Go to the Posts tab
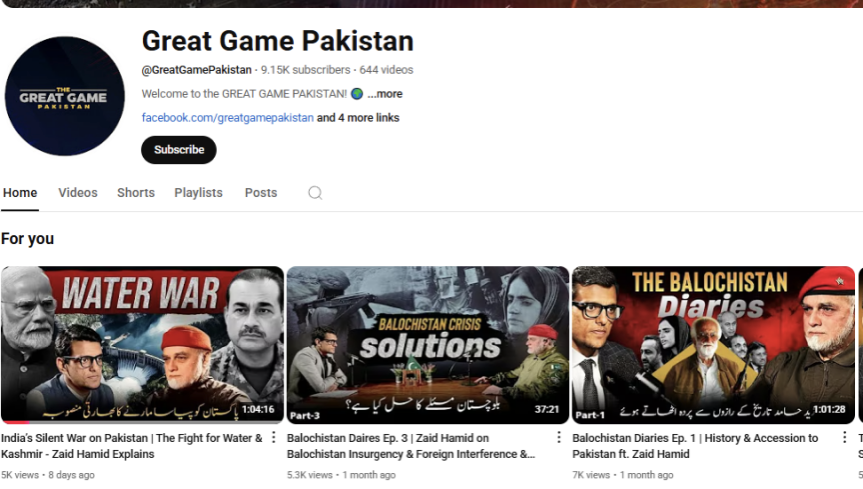The image size is (863, 489). pos(261,193)
